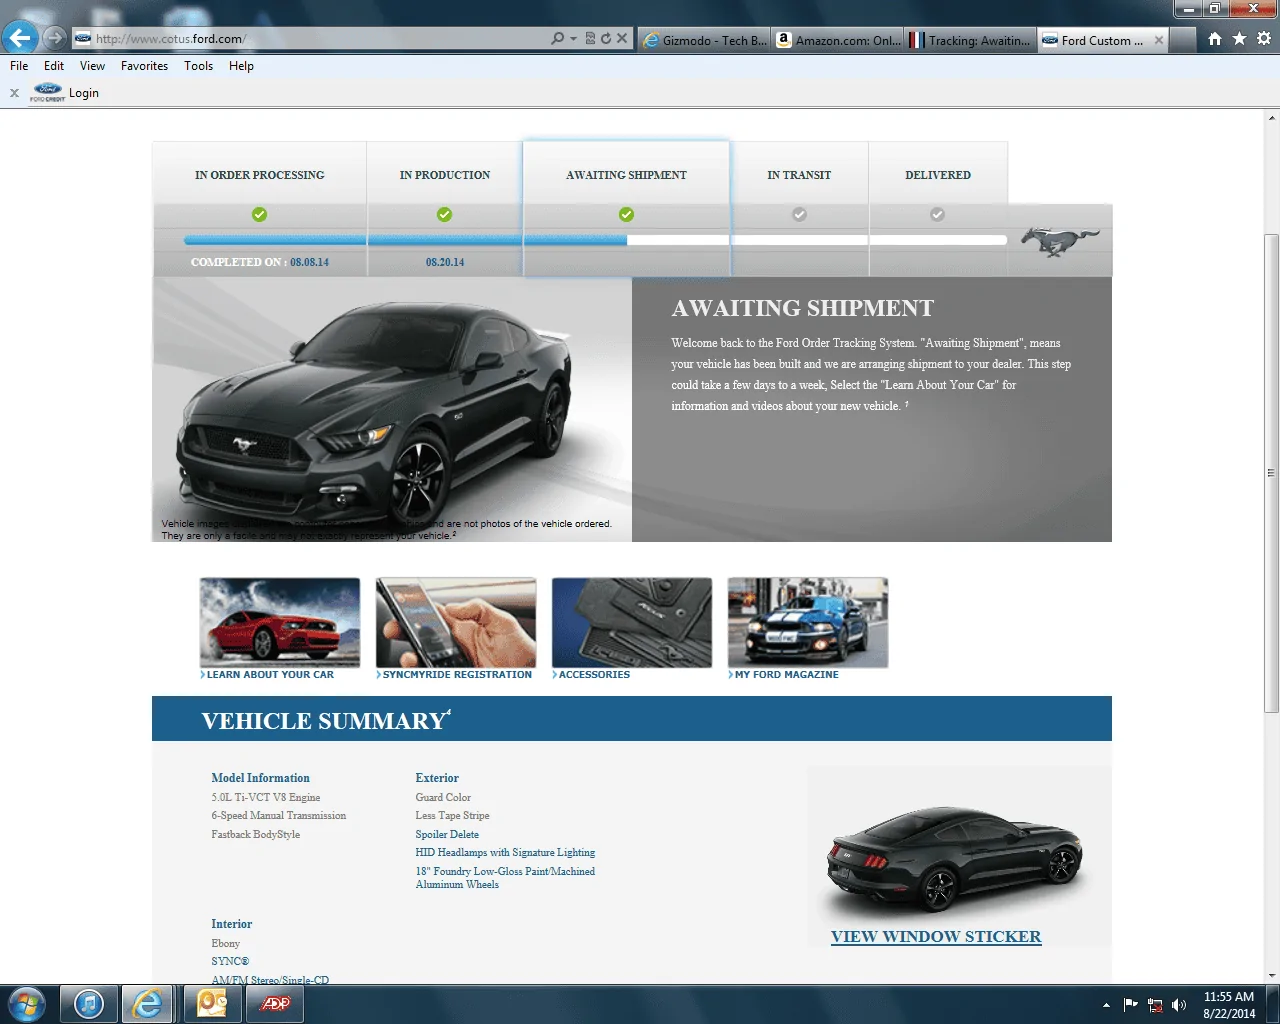Viewport: 1280px width, 1024px height.
Task: Click the red Mustang Learn About thumbnail
Action: 280,622
